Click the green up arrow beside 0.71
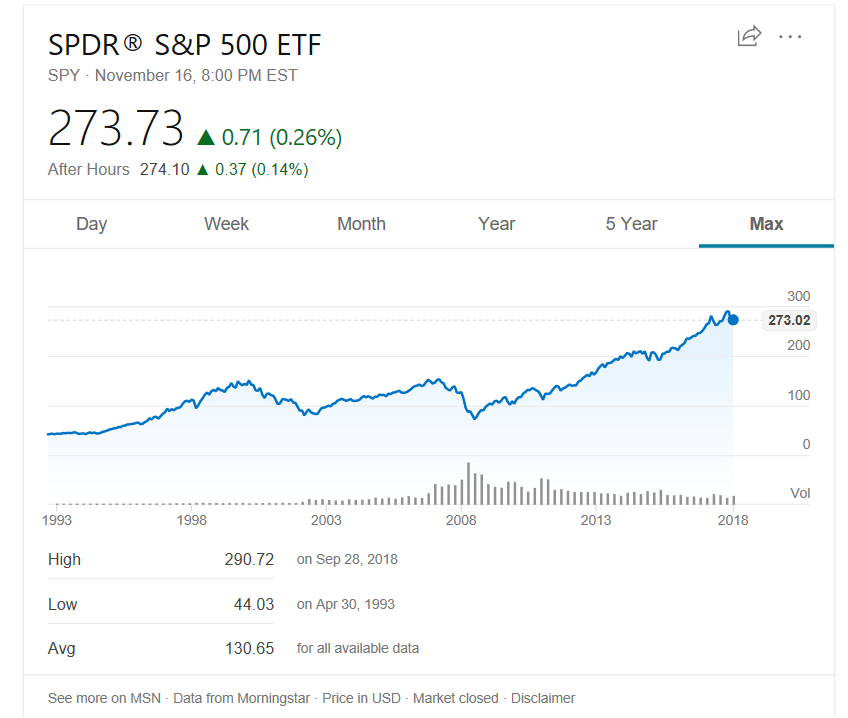 point(206,138)
